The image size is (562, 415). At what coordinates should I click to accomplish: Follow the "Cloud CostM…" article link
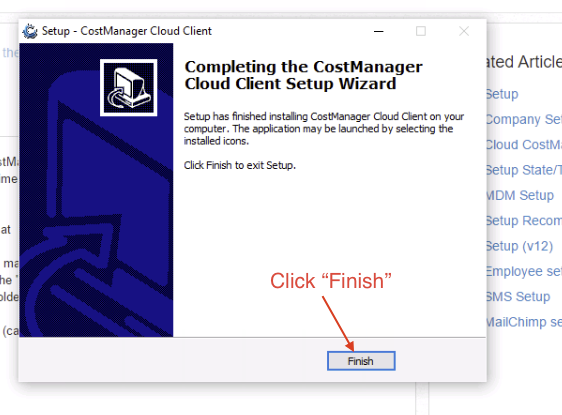pos(524,145)
